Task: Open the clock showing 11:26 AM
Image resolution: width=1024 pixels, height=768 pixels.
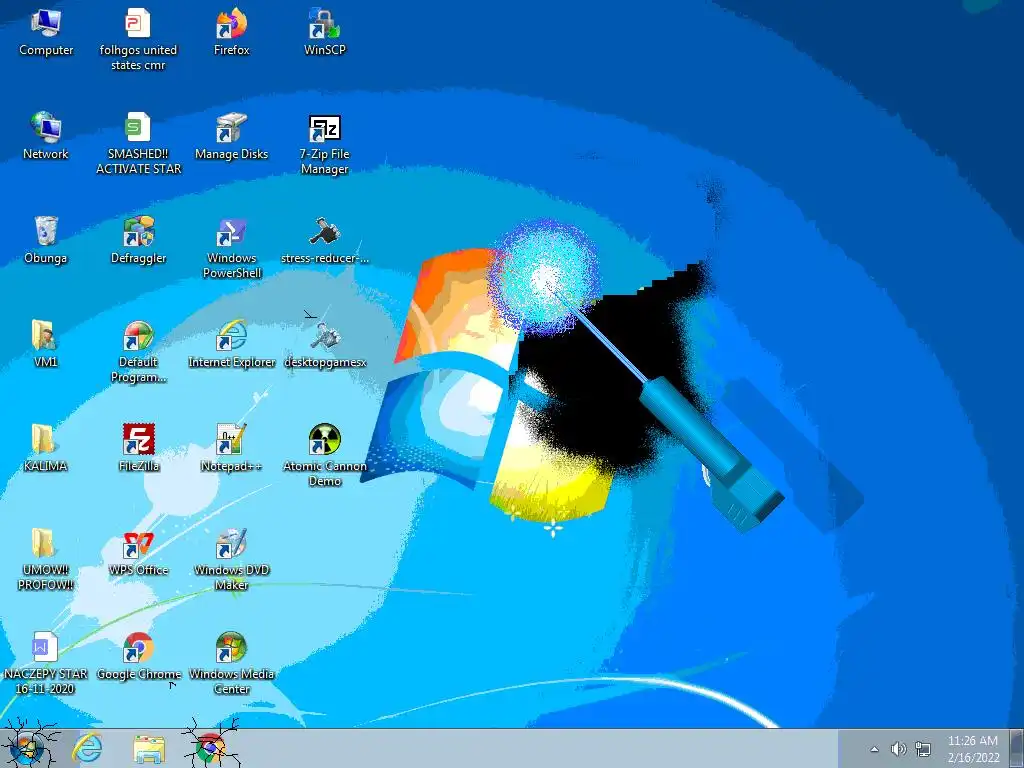Action: (x=973, y=749)
